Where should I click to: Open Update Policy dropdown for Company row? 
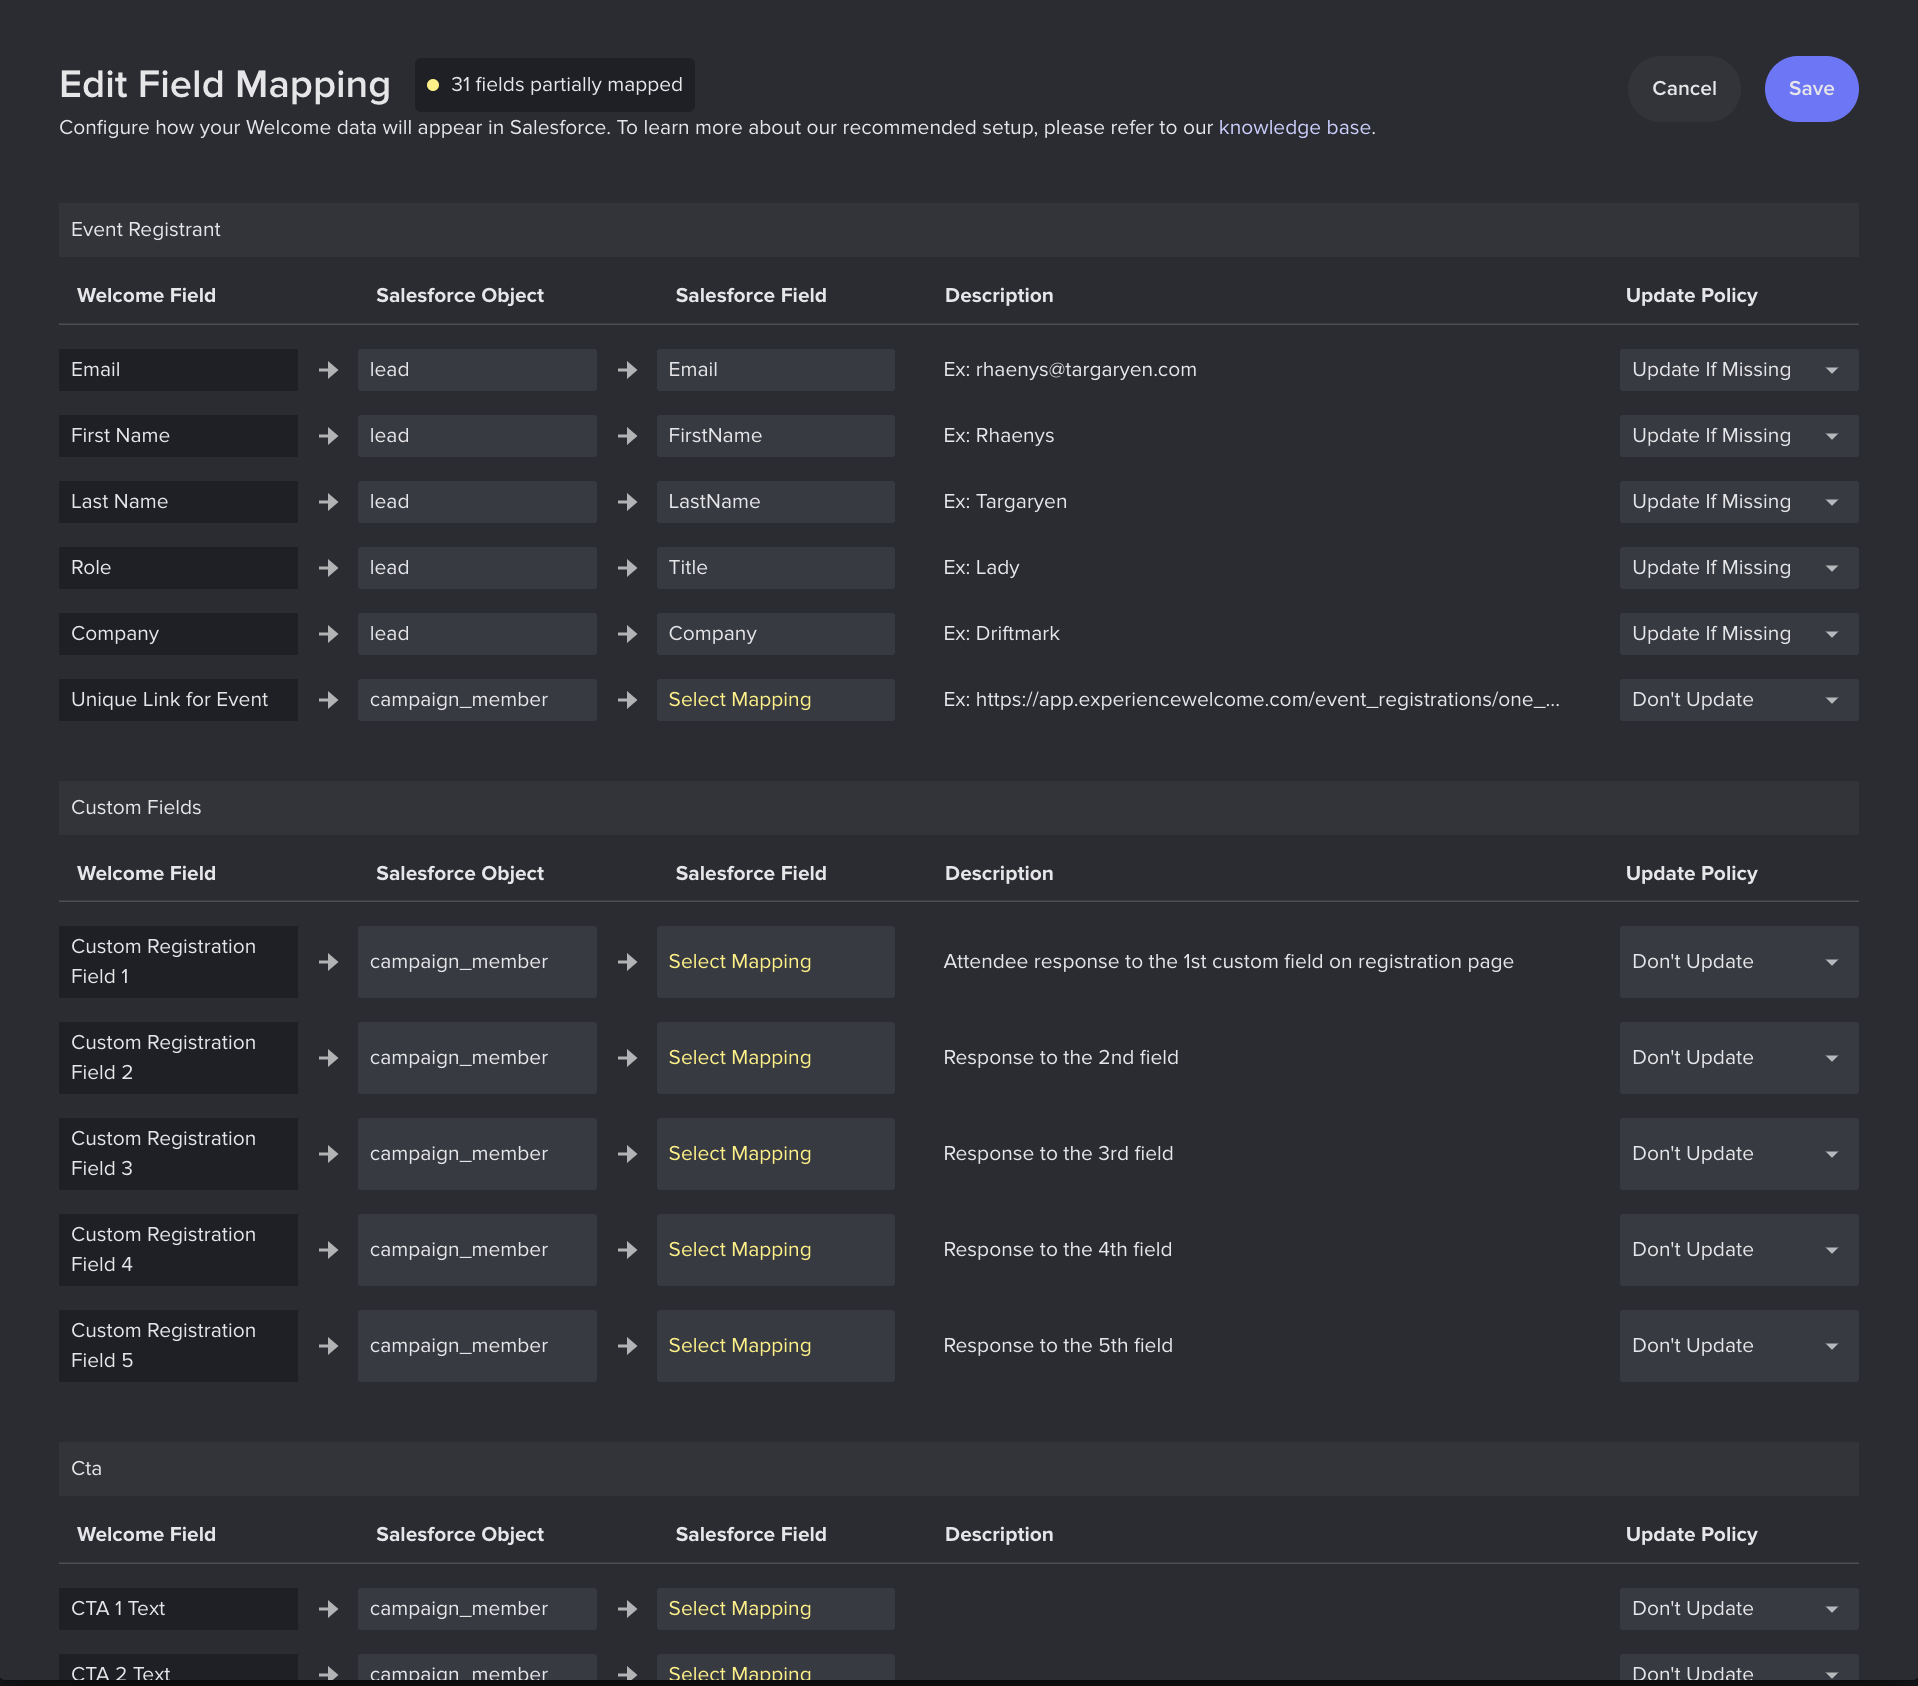point(1739,634)
